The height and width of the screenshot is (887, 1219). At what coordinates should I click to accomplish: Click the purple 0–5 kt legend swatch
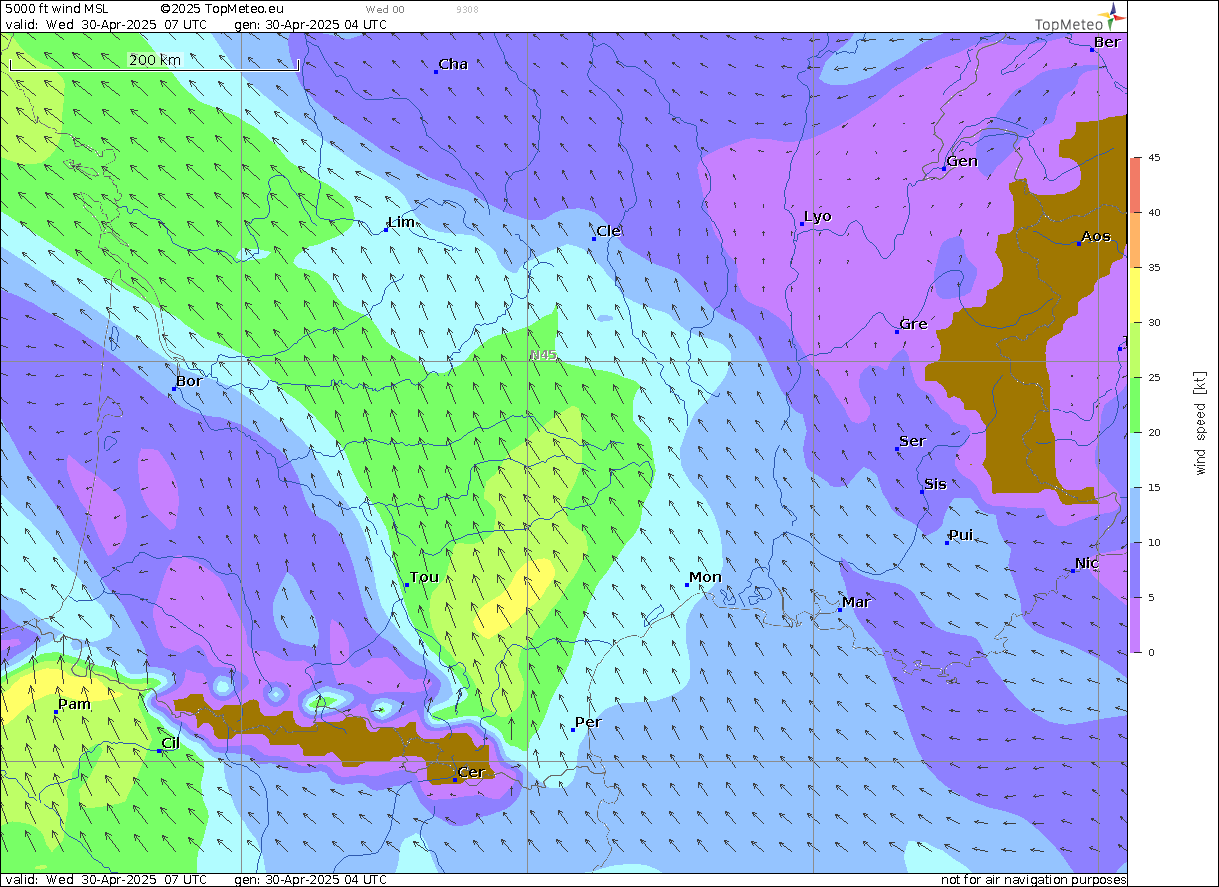tap(1135, 625)
